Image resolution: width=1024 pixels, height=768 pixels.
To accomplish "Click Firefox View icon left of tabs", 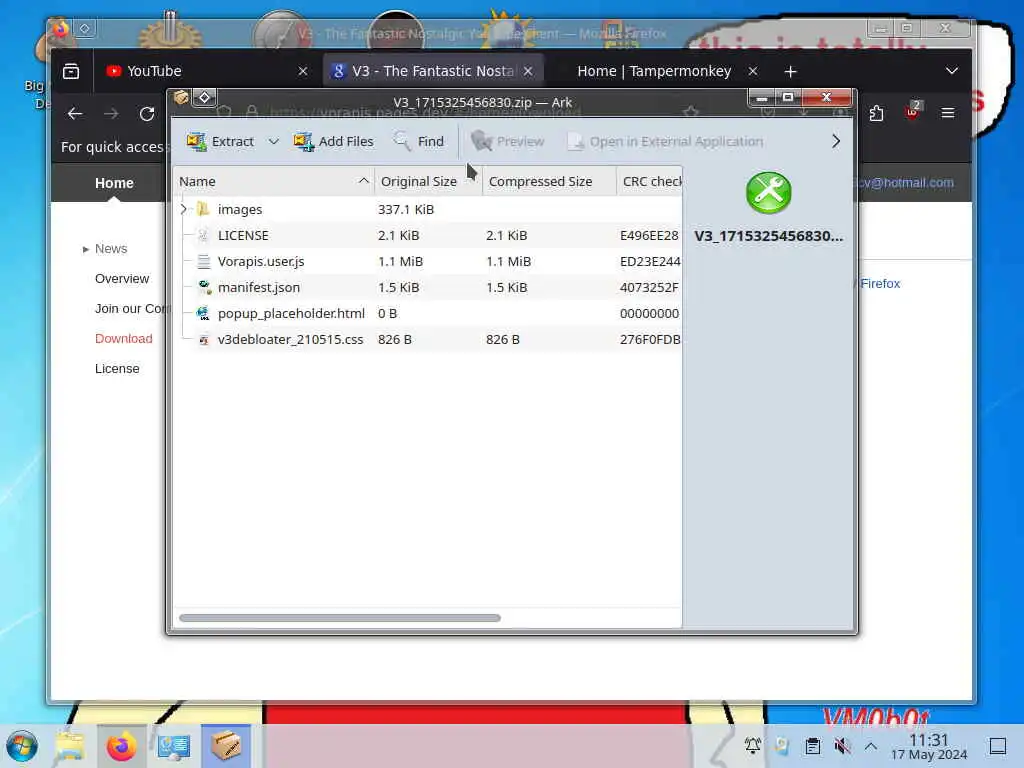I will tap(71, 71).
